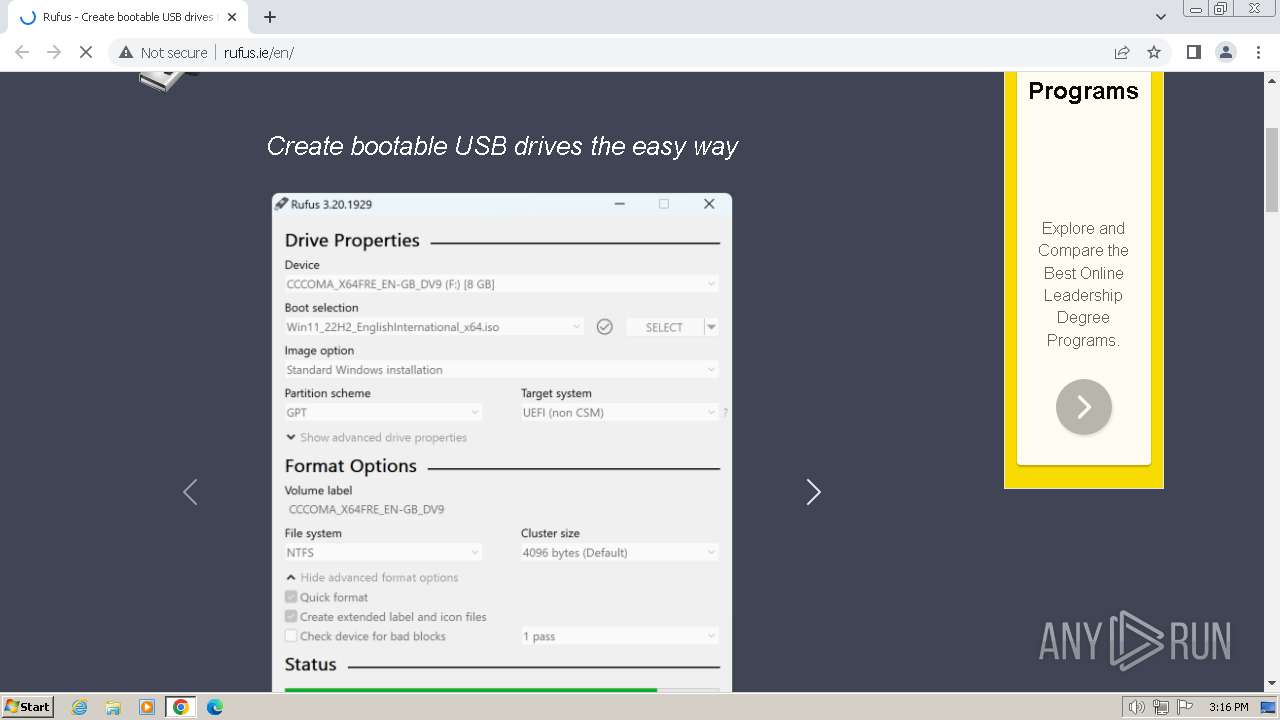Close the Rufus tab
This screenshot has height=720, width=1280.
232,17
